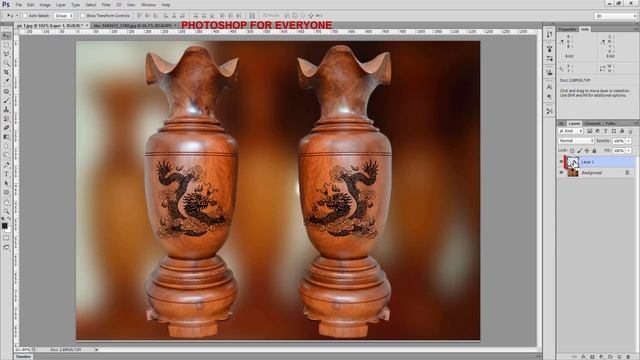Click the Opacity value field
640x360 pixels.
coord(619,140)
